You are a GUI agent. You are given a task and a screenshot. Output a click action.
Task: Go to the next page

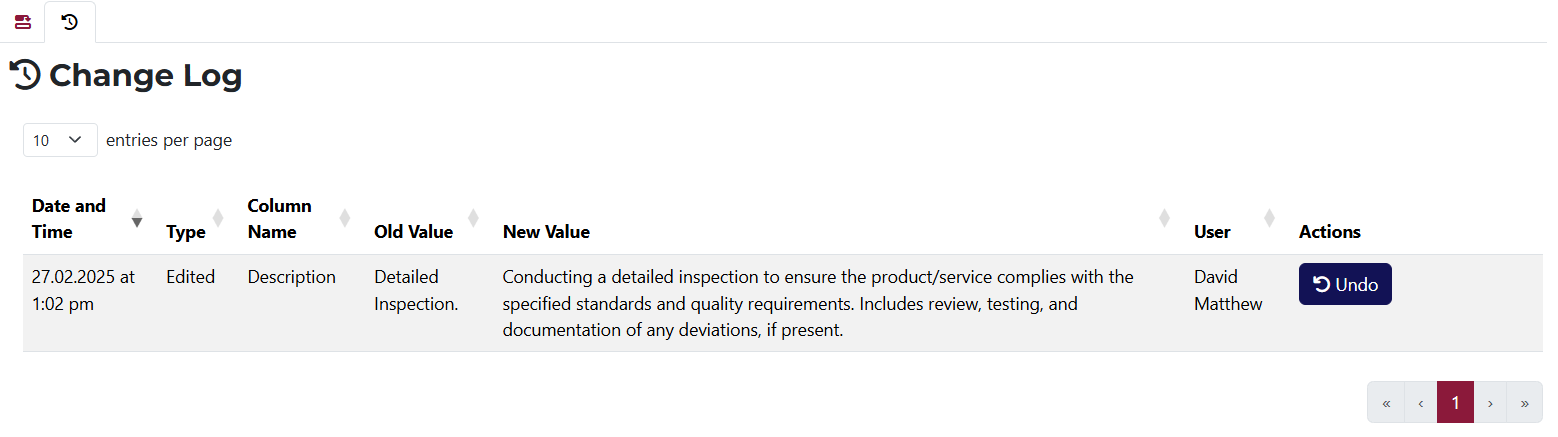(x=1490, y=403)
